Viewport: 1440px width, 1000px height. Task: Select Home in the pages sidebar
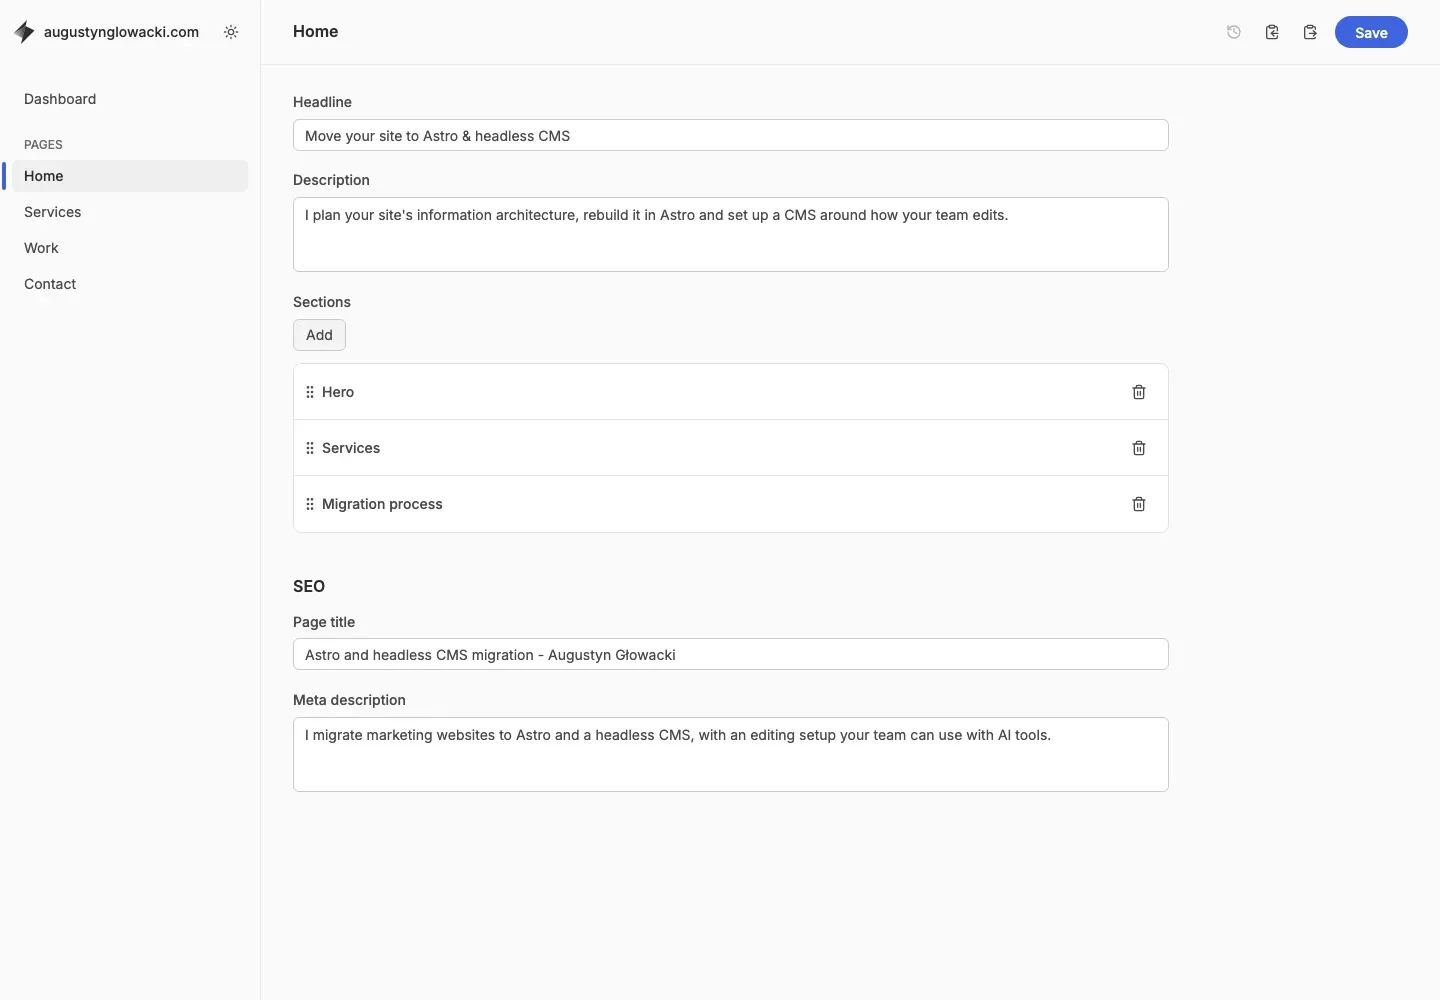pos(130,176)
